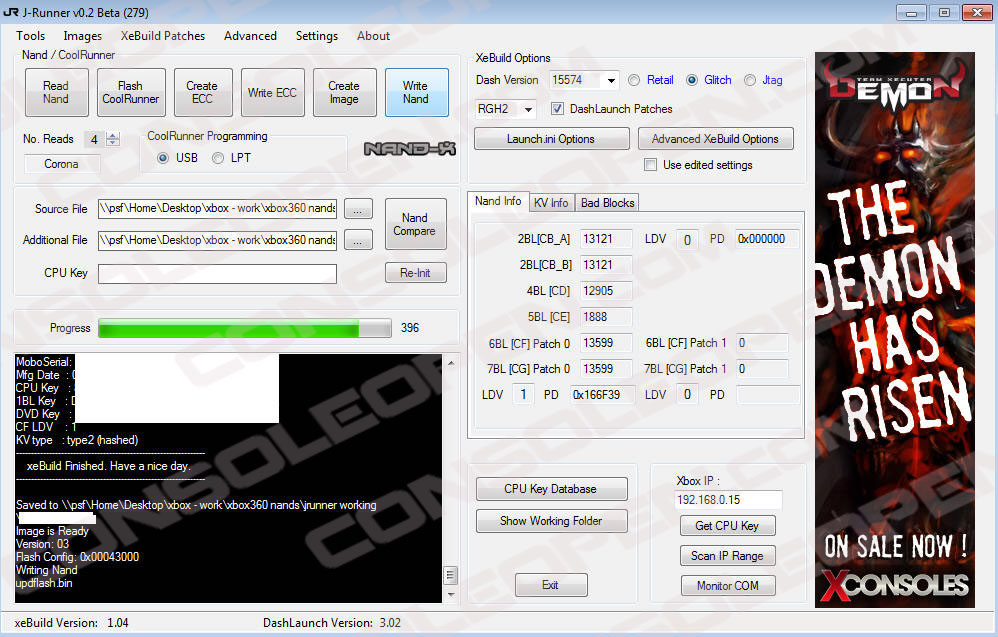Browse for the Additional File
This screenshot has height=637, width=998.
click(x=358, y=240)
